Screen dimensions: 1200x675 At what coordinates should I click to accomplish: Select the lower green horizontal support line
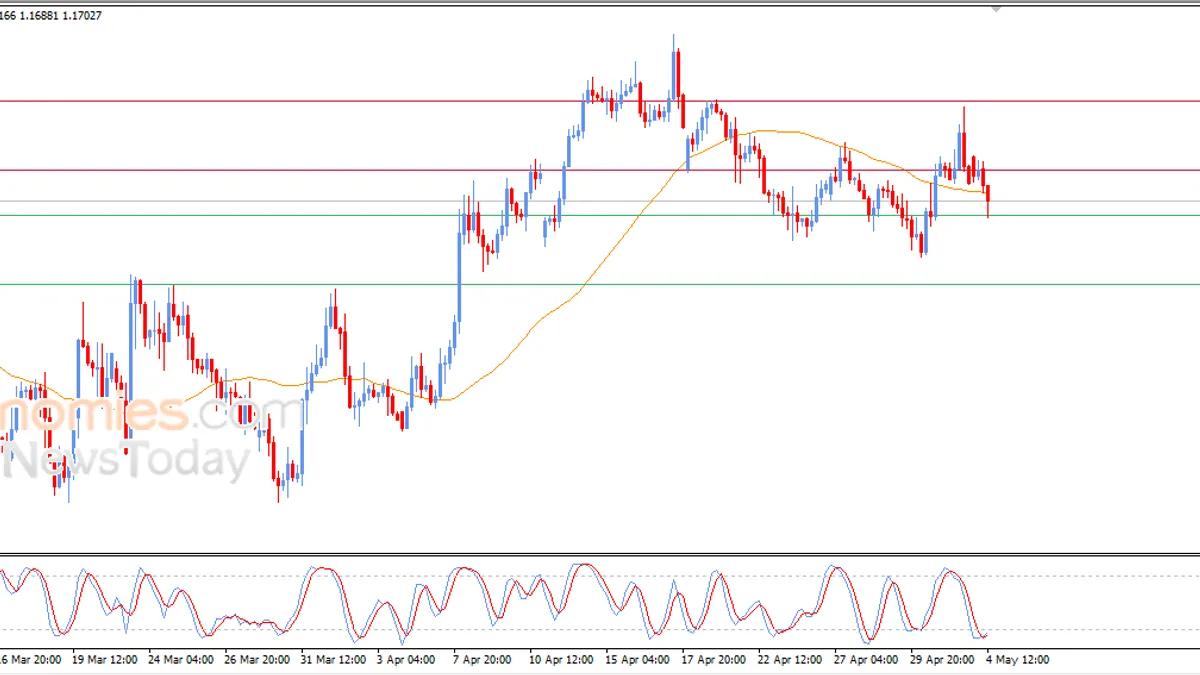click(600, 284)
